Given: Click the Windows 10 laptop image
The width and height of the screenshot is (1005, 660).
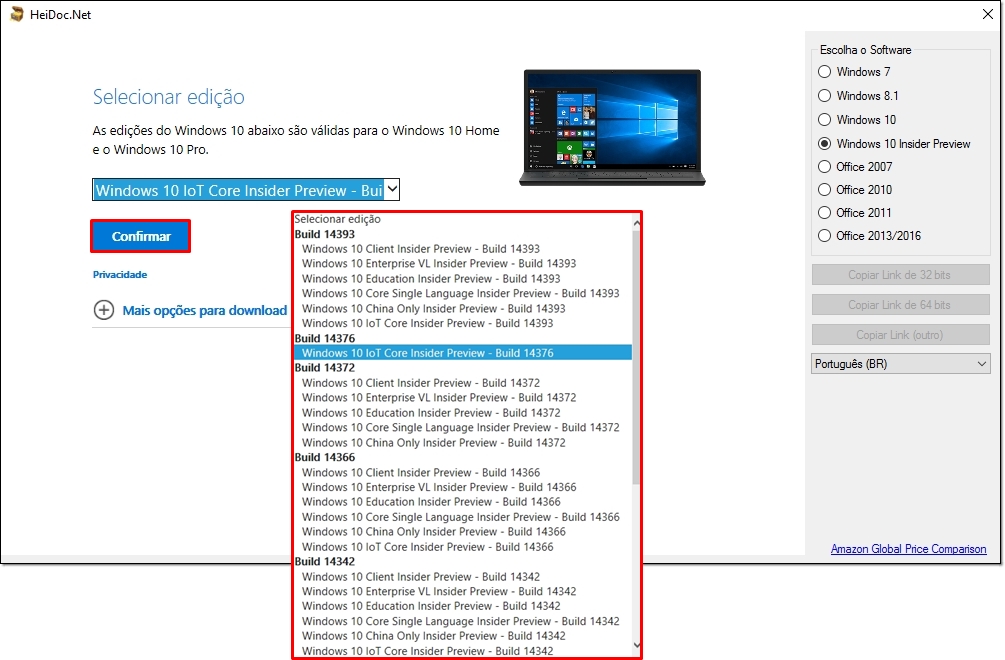Looking at the screenshot, I should (612, 128).
